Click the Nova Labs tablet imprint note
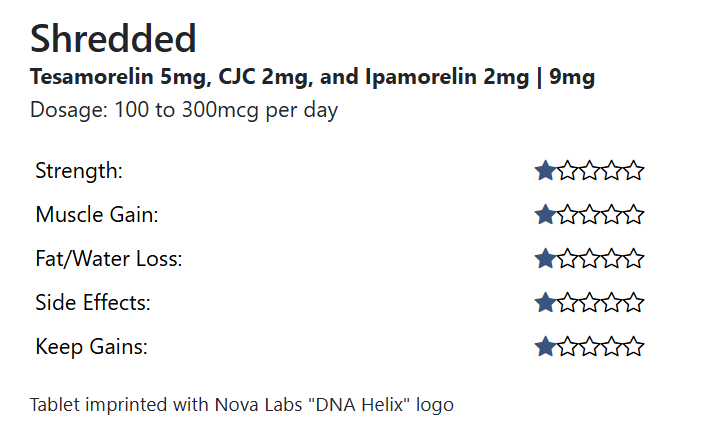Viewport: 723px width, 446px height. (242, 405)
